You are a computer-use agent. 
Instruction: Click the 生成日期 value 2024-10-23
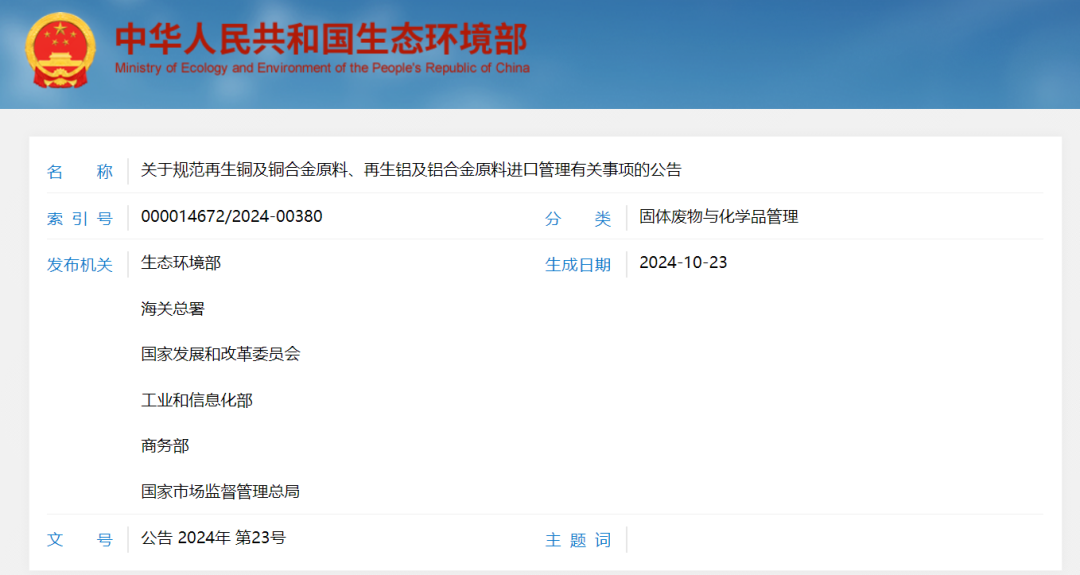point(683,262)
